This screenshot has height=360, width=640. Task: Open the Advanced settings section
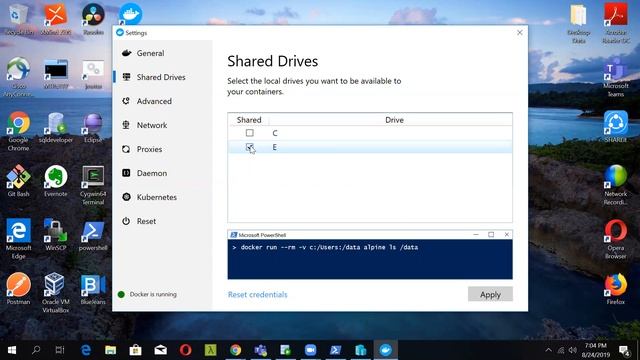[x=154, y=101]
